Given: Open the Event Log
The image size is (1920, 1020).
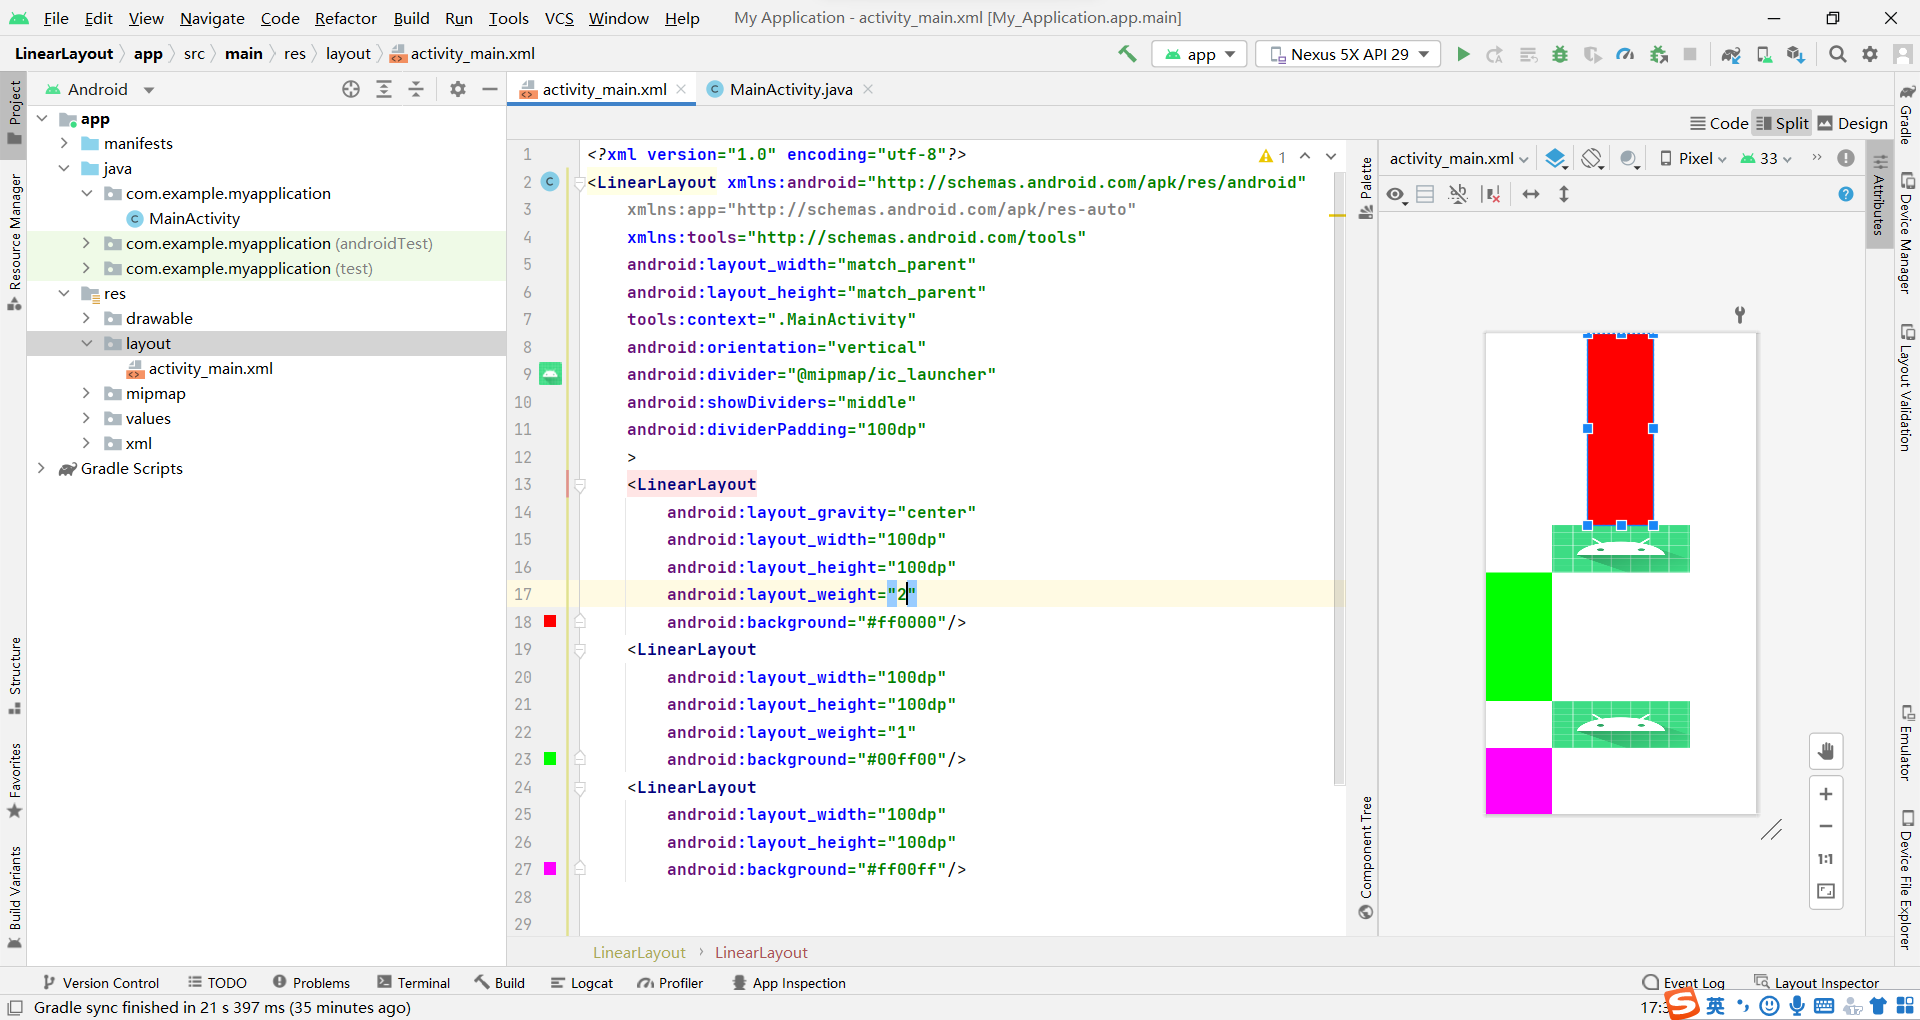Looking at the screenshot, I should click(x=1693, y=983).
